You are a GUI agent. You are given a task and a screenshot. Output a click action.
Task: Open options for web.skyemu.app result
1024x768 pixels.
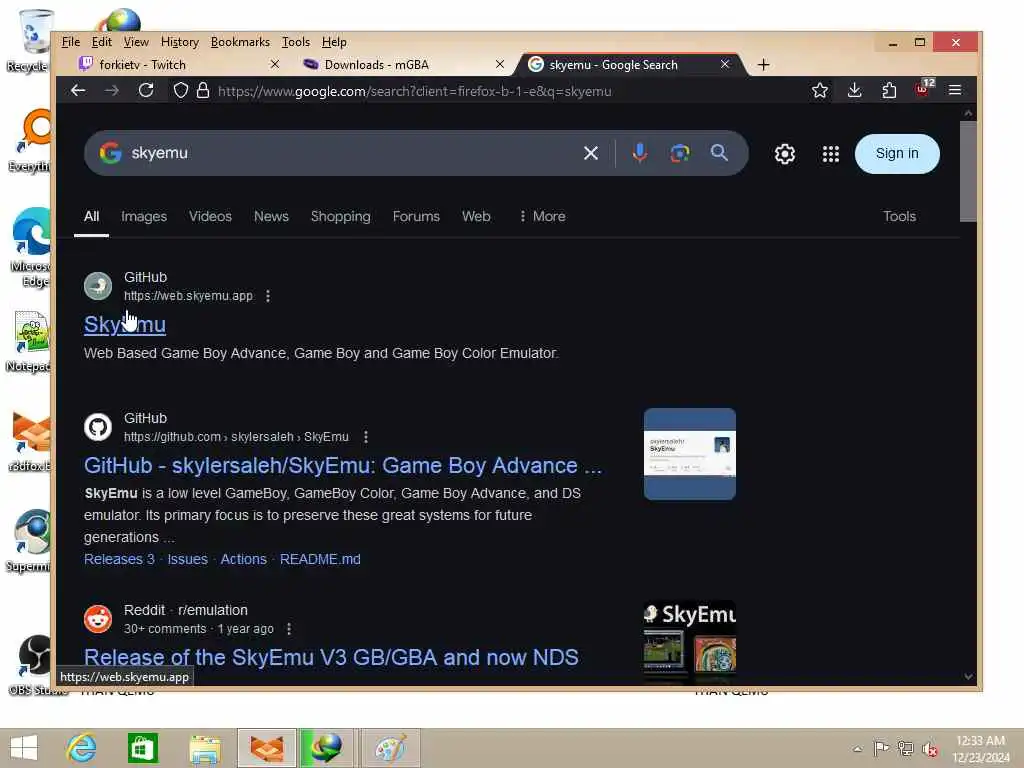point(268,296)
